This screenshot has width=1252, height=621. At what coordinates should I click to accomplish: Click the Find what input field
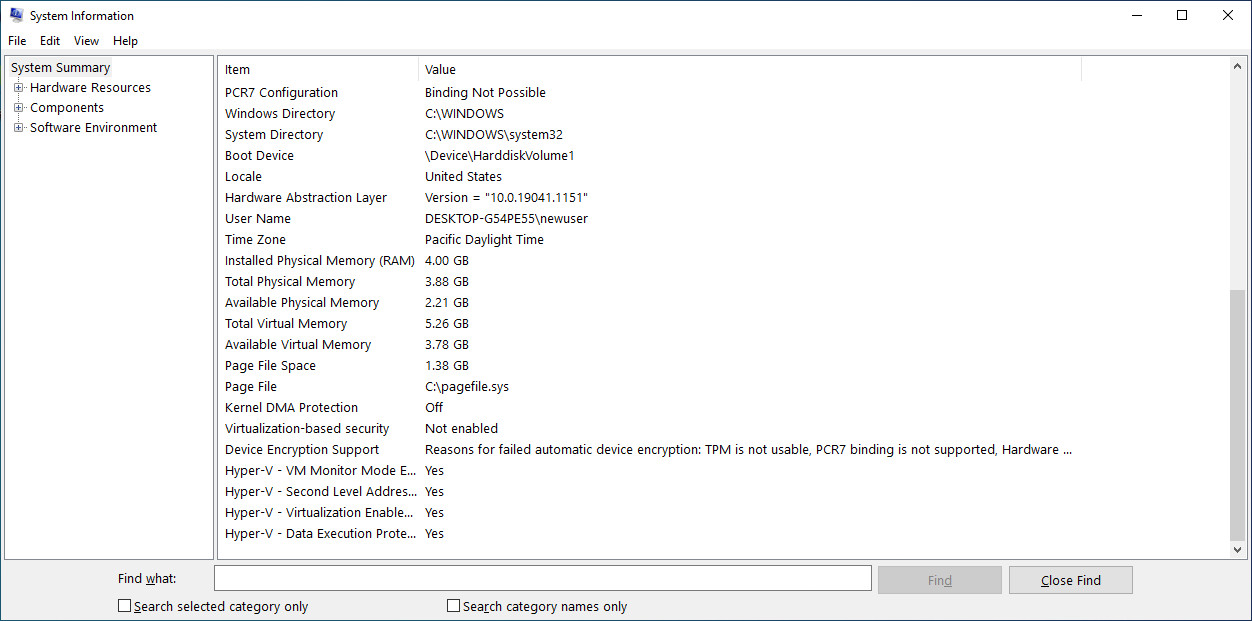pos(543,579)
